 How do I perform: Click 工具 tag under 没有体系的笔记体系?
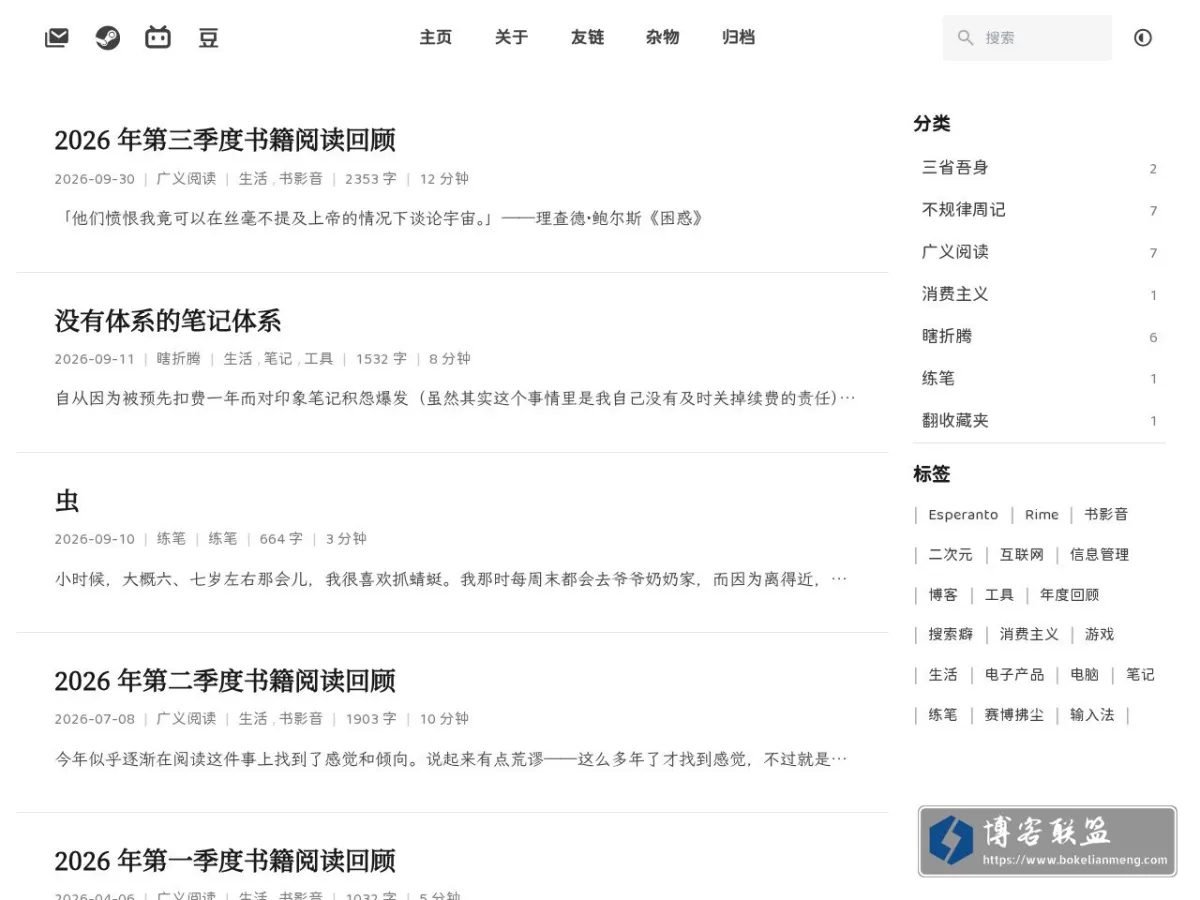319,359
